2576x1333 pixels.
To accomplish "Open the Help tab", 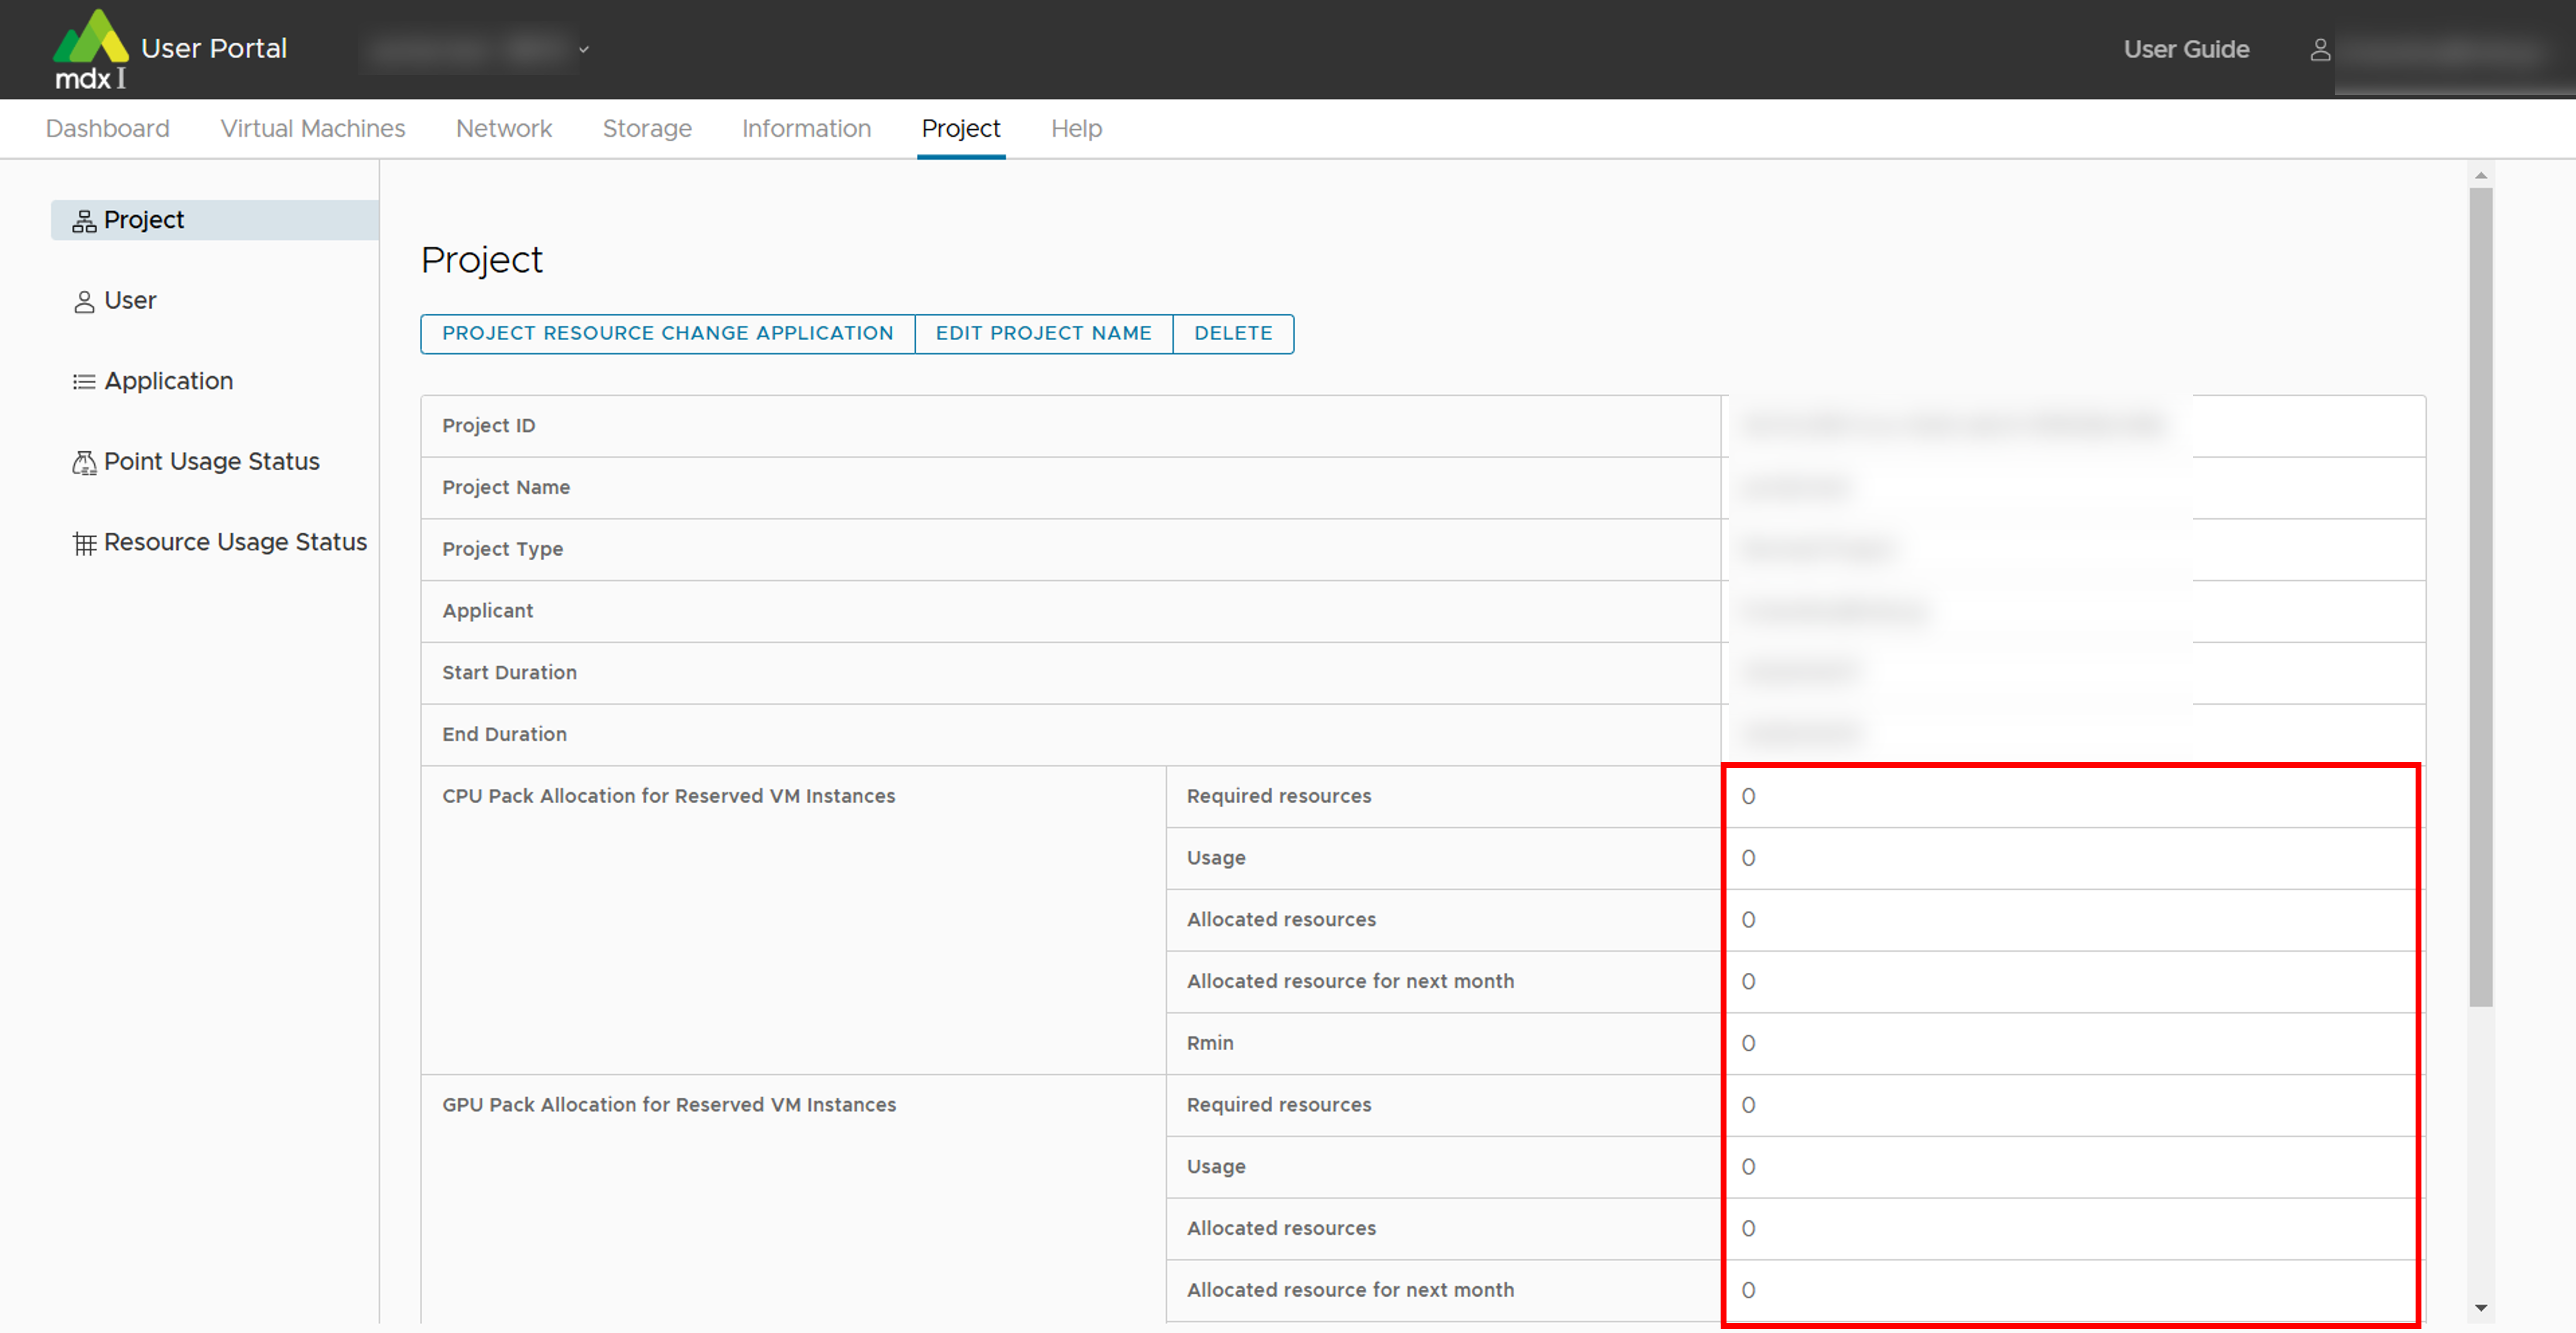I will (x=1075, y=128).
